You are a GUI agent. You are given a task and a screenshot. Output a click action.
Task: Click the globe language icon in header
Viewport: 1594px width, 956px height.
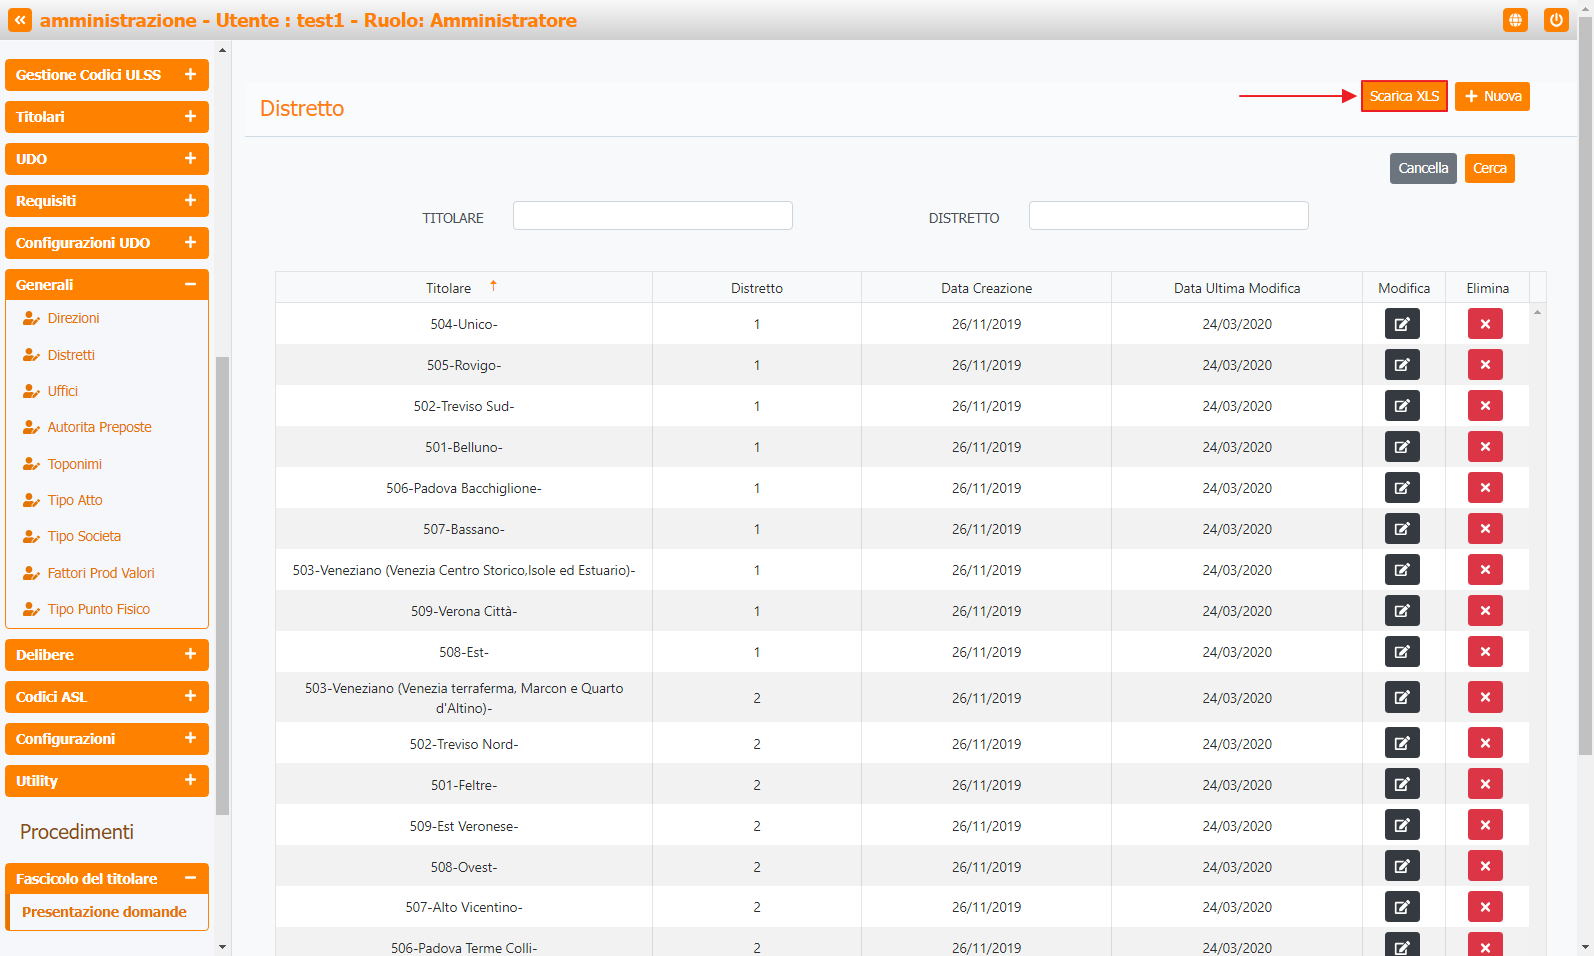click(1515, 20)
